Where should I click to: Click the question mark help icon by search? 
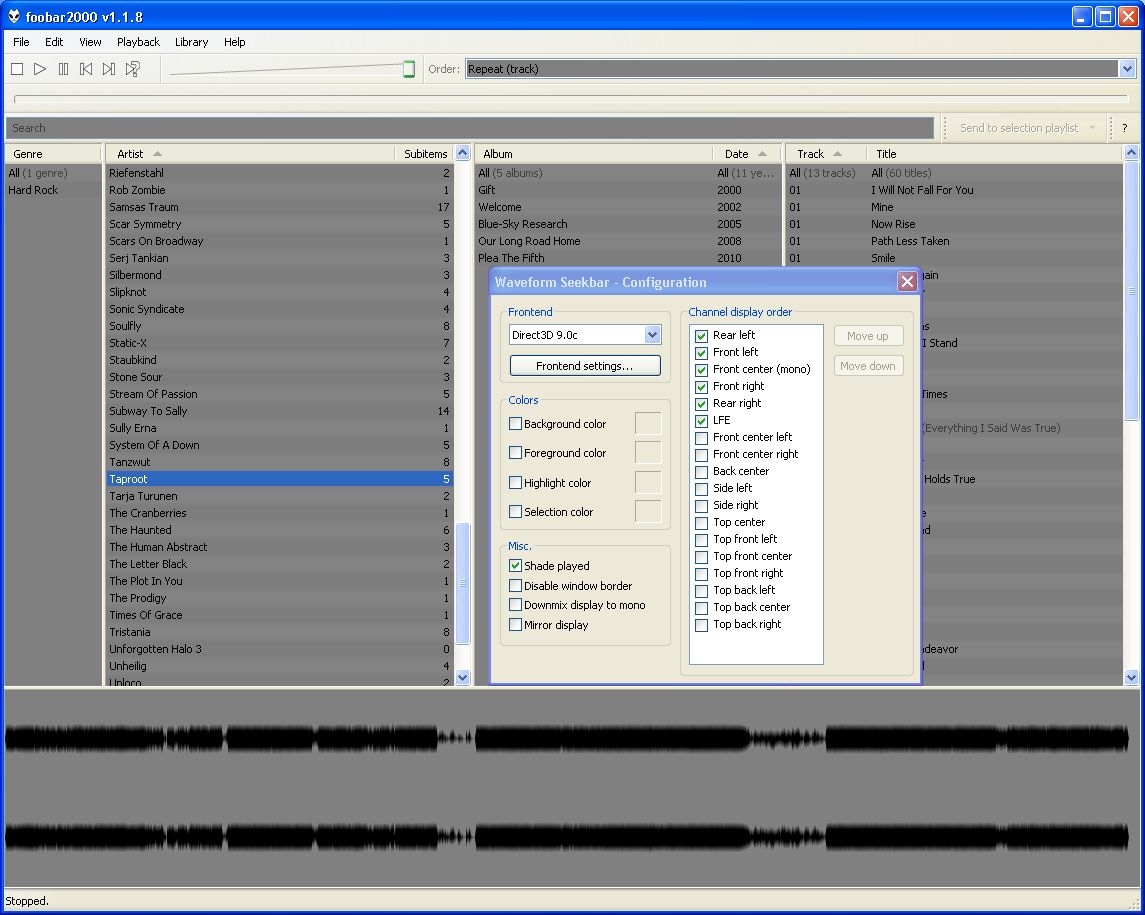(x=1125, y=128)
